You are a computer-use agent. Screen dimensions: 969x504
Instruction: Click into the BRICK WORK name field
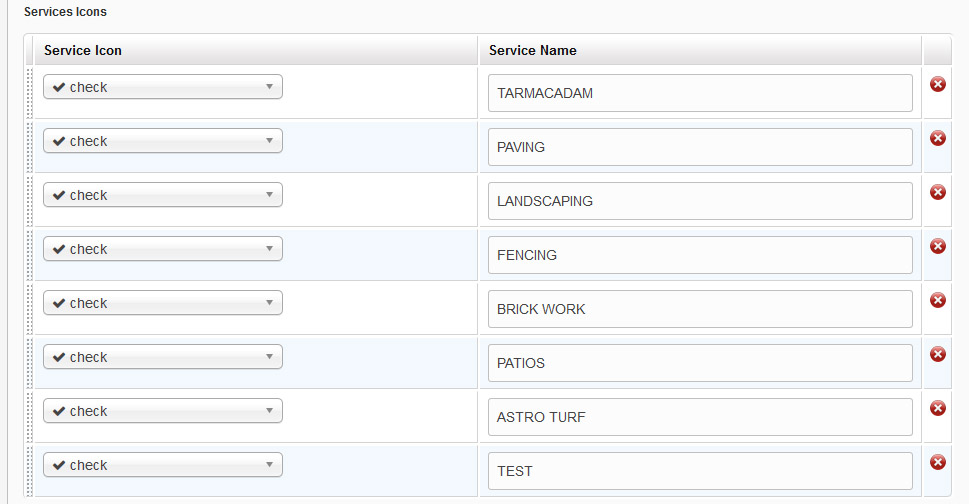tap(700, 309)
